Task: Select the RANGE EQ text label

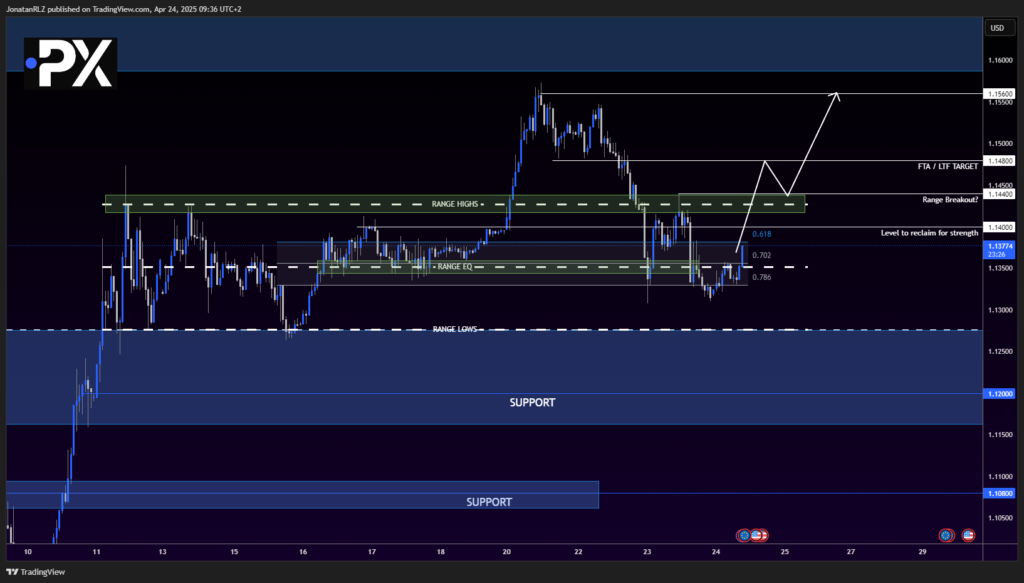Action: click(x=456, y=267)
